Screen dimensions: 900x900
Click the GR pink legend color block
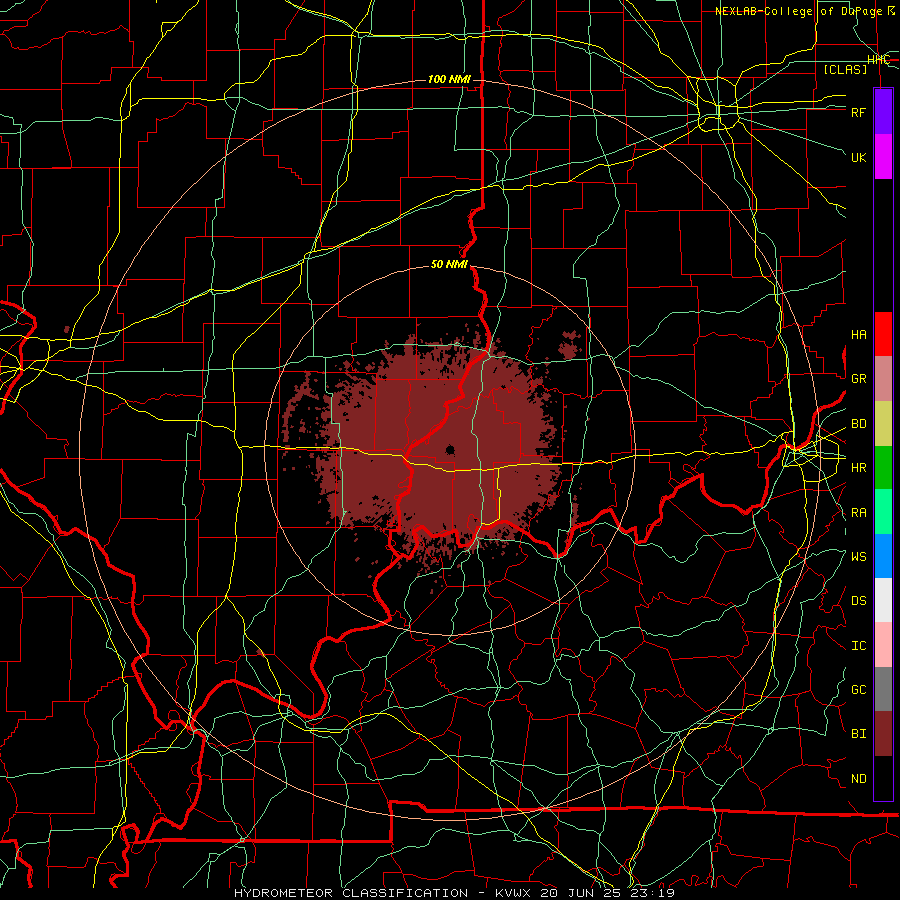click(x=883, y=379)
